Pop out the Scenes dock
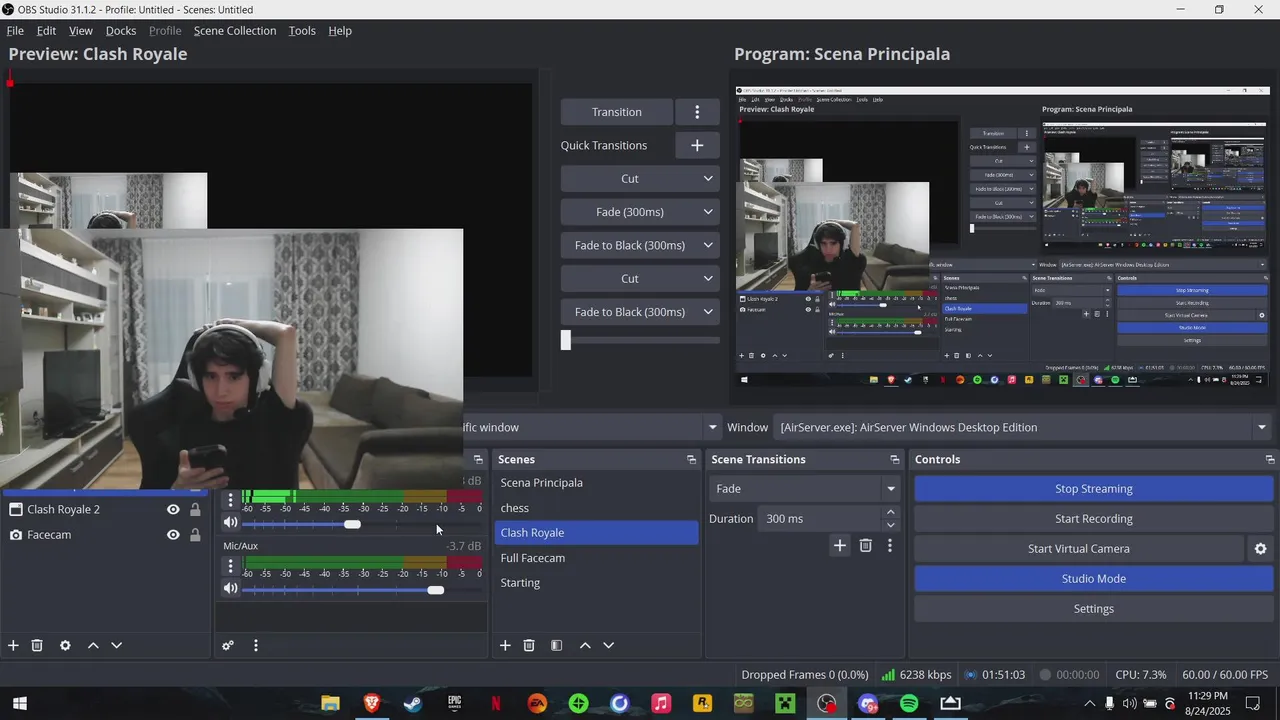This screenshot has width=1280, height=720. (691, 459)
